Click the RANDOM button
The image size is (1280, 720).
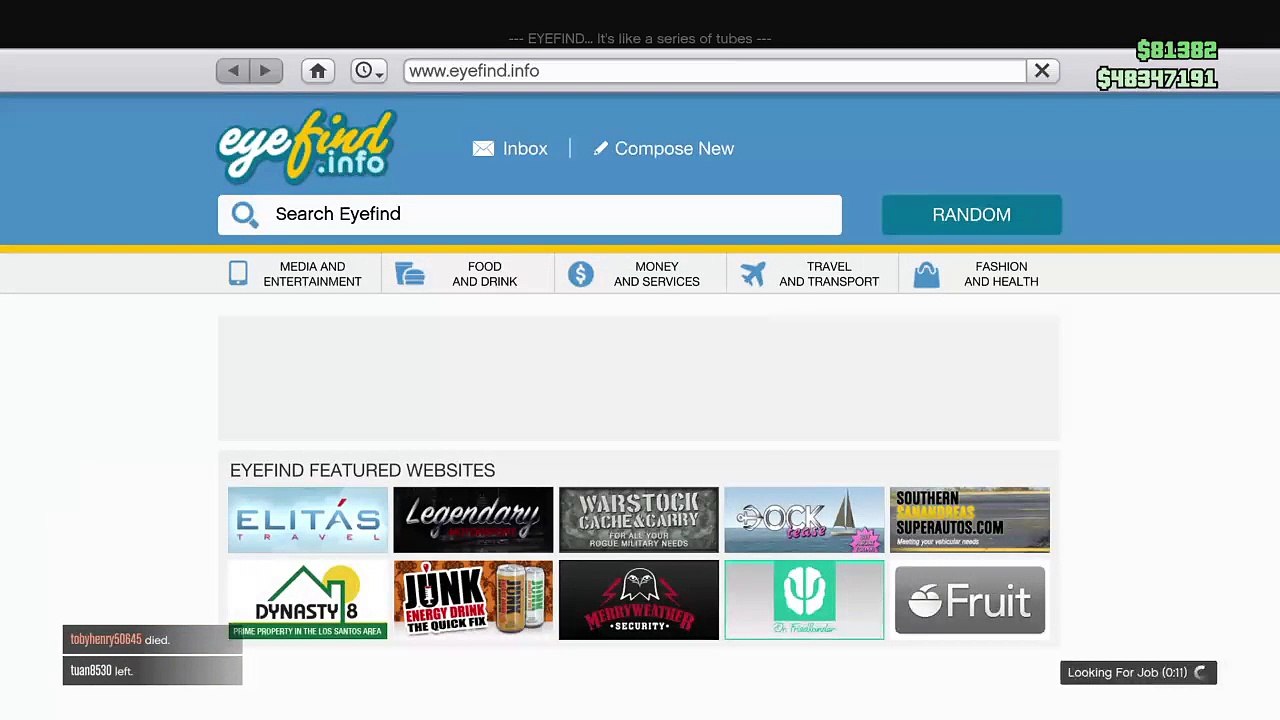point(971,215)
